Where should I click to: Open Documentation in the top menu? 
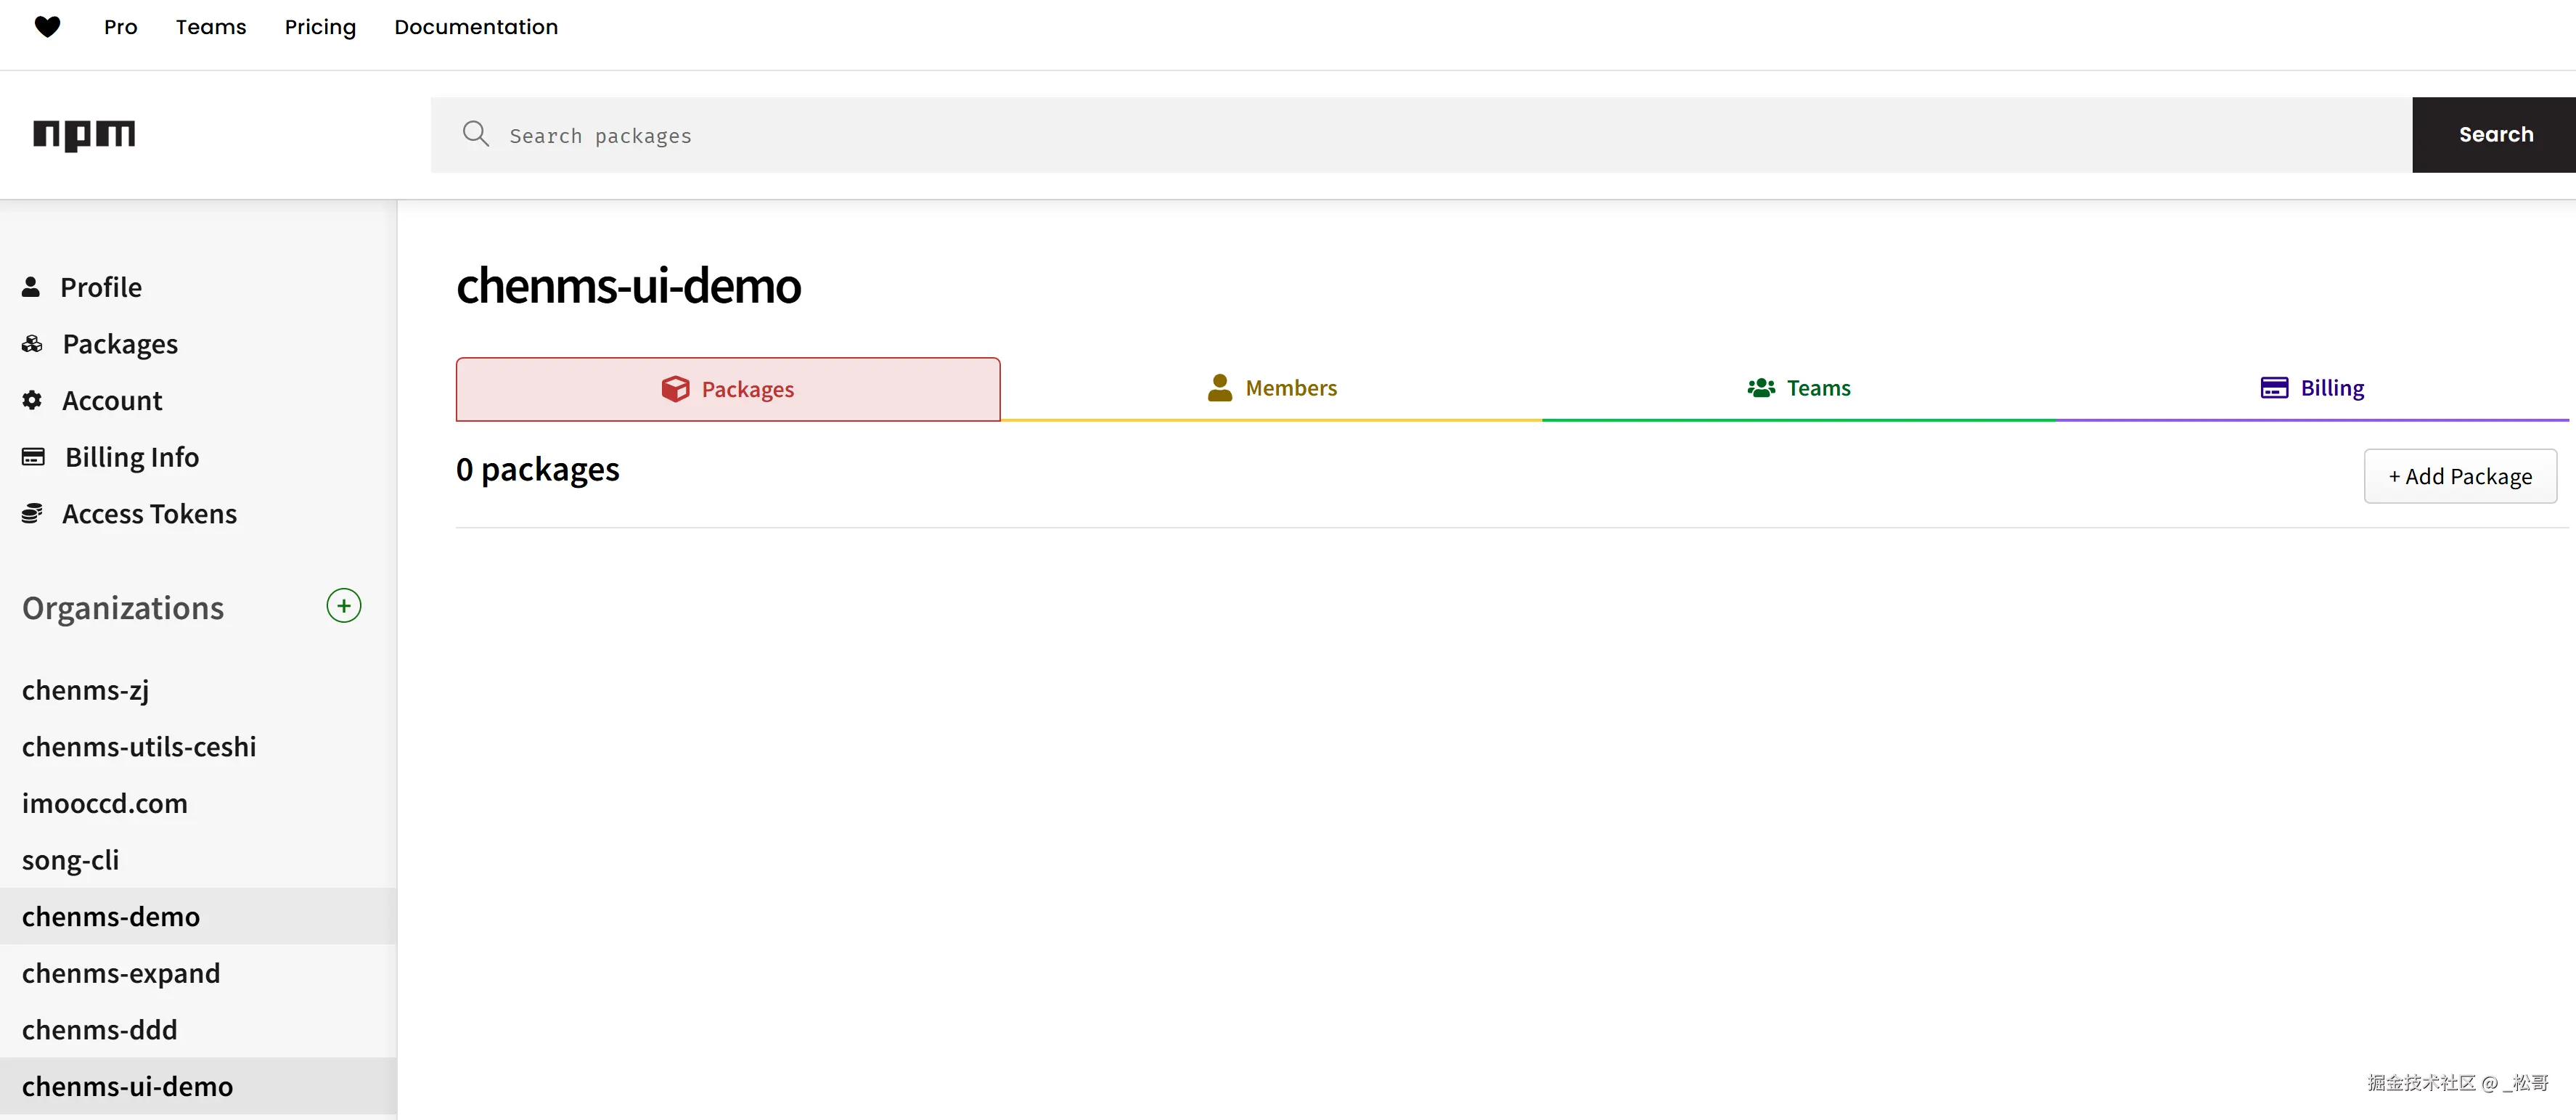point(476,27)
